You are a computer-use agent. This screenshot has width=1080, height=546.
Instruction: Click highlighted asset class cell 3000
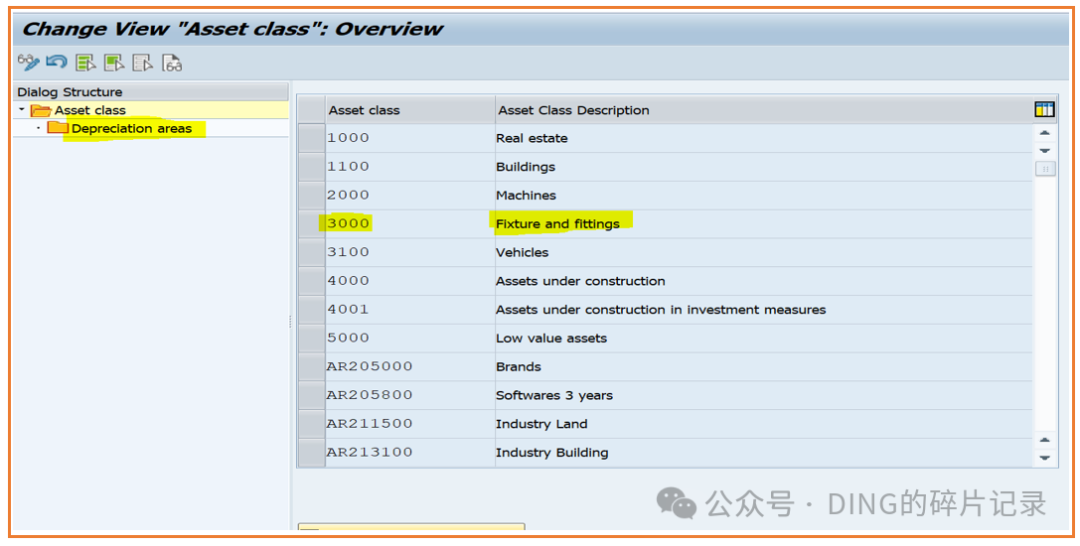click(x=410, y=224)
